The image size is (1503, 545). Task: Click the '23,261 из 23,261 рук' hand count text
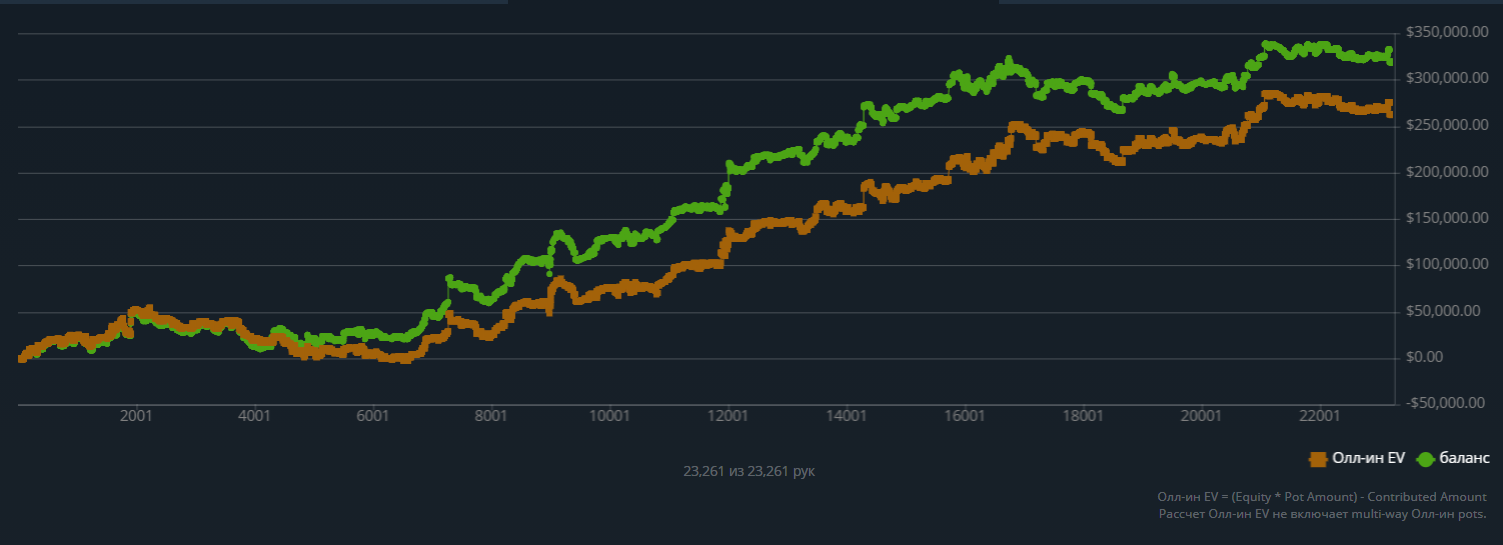(x=749, y=470)
